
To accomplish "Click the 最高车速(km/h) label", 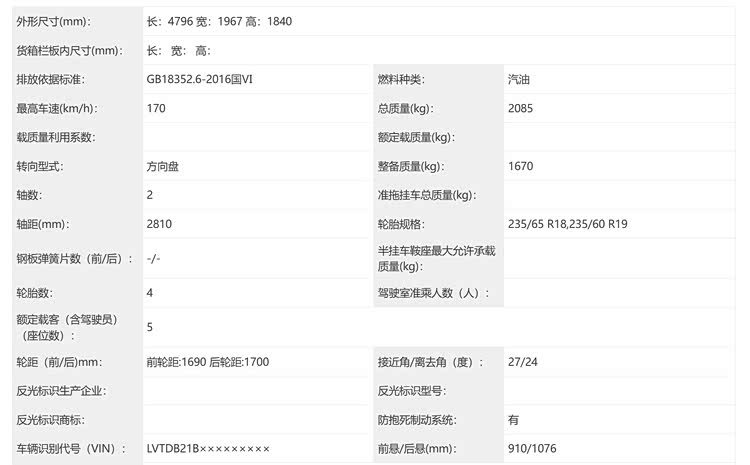I will coord(55,108).
